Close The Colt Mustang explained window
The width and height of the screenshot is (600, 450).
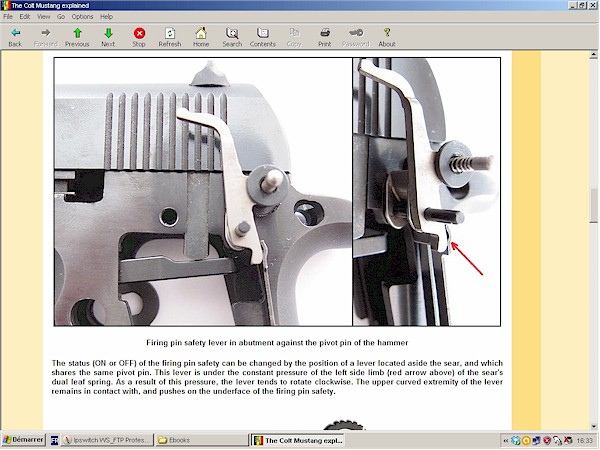click(x=593, y=5)
